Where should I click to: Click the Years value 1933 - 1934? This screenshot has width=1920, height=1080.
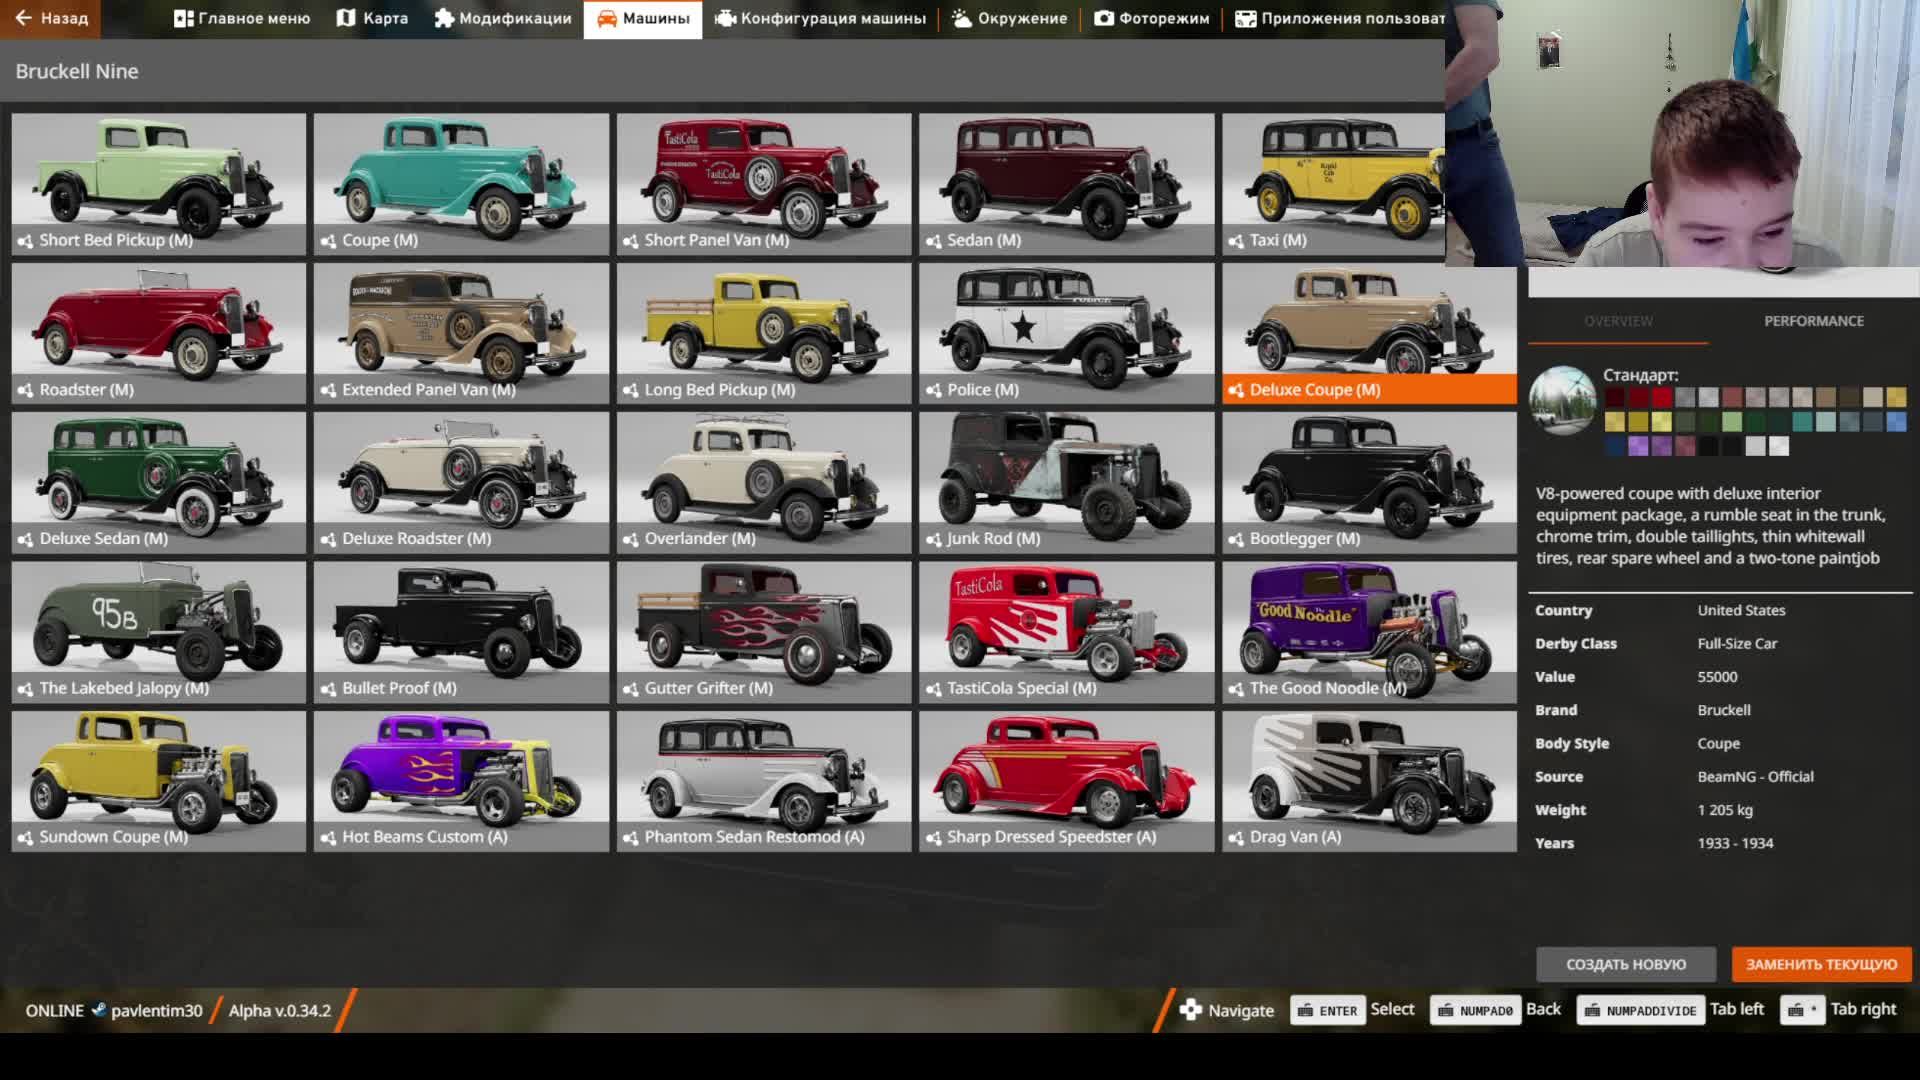point(1735,843)
